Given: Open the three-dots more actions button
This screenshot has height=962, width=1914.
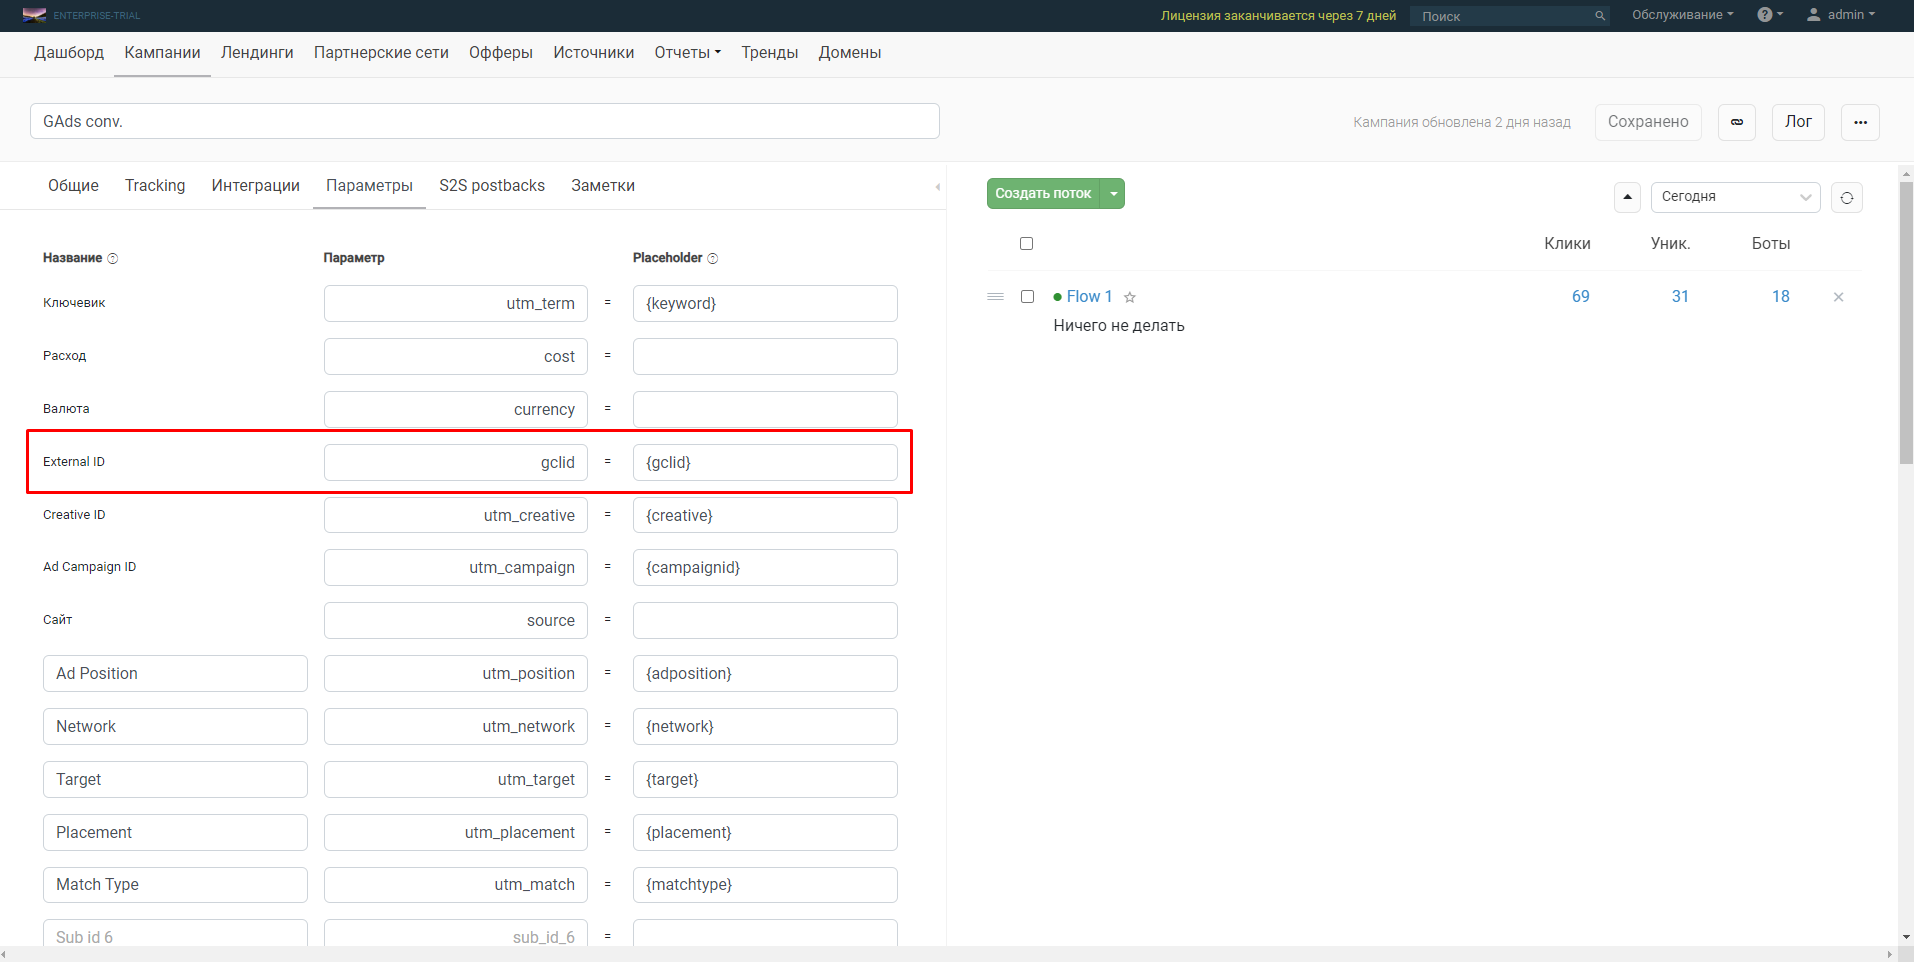Looking at the screenshot, I should 1860,122.
